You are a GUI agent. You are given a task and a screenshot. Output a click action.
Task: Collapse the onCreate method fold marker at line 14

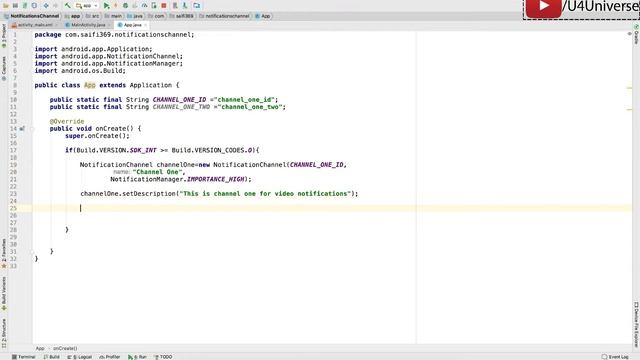pyautogui.click(x=32, y=129)
